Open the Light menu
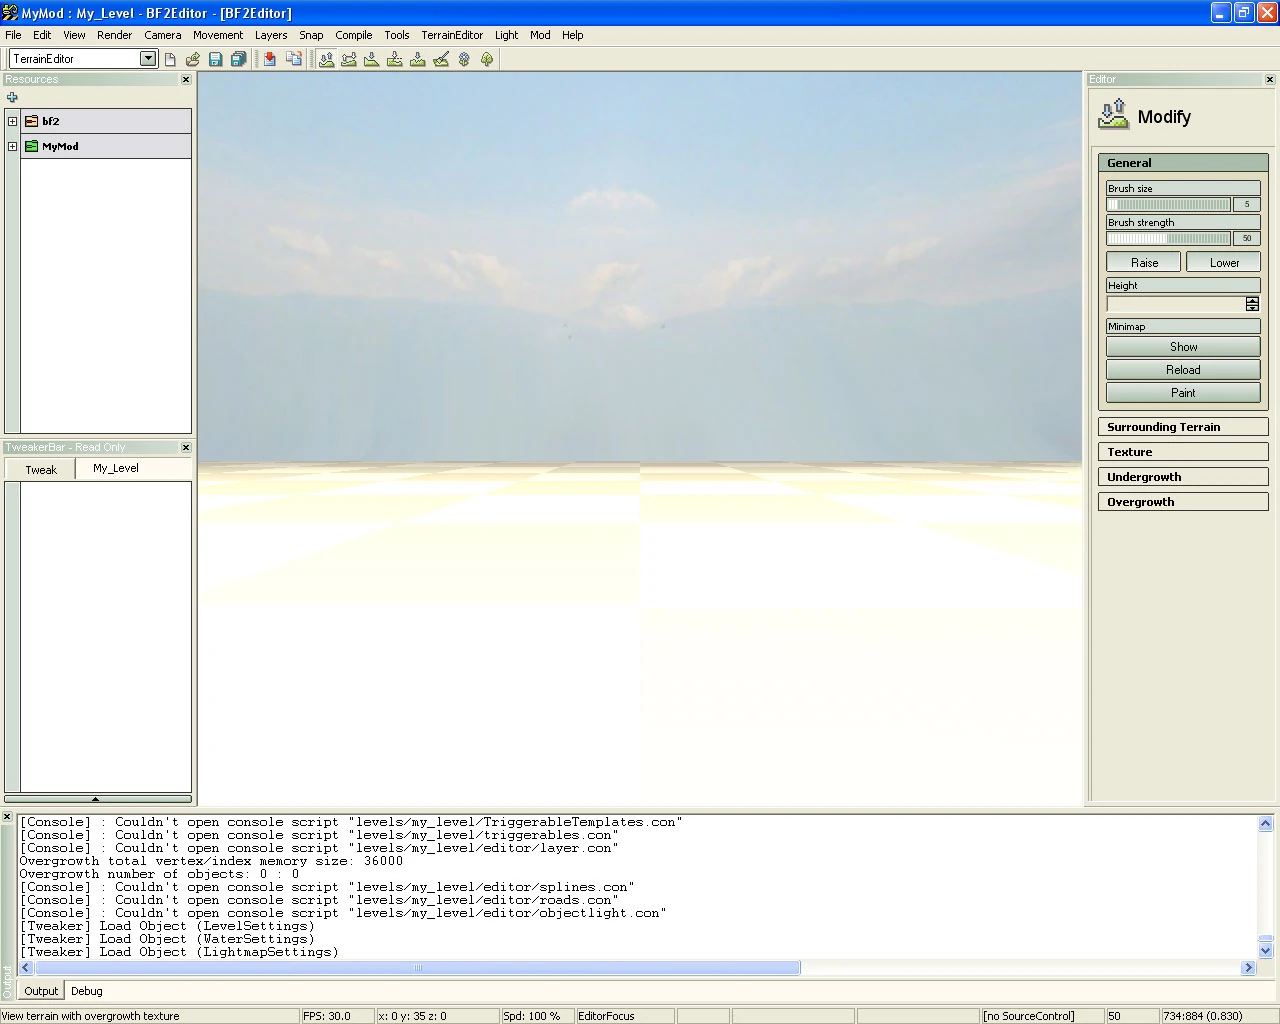The width and height of the screenshot is (1280, 1024). tap(506, 35)
